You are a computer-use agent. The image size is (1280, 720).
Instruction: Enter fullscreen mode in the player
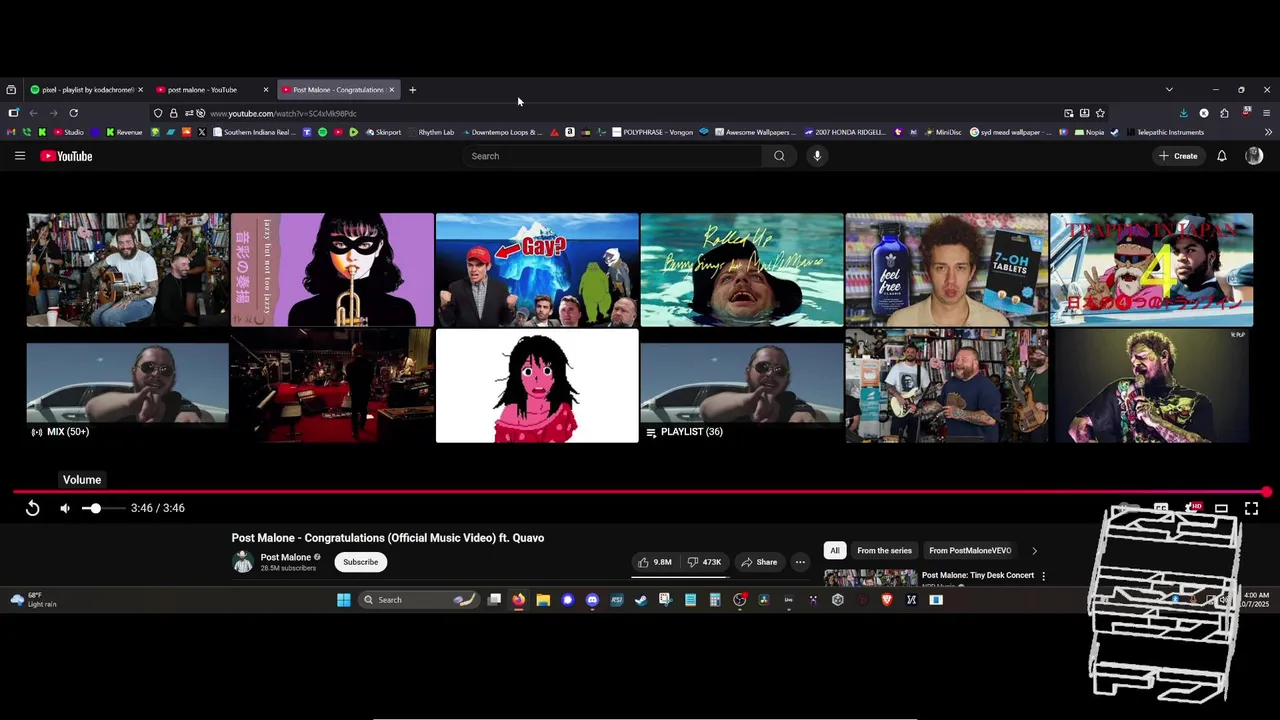point(1251,508)
